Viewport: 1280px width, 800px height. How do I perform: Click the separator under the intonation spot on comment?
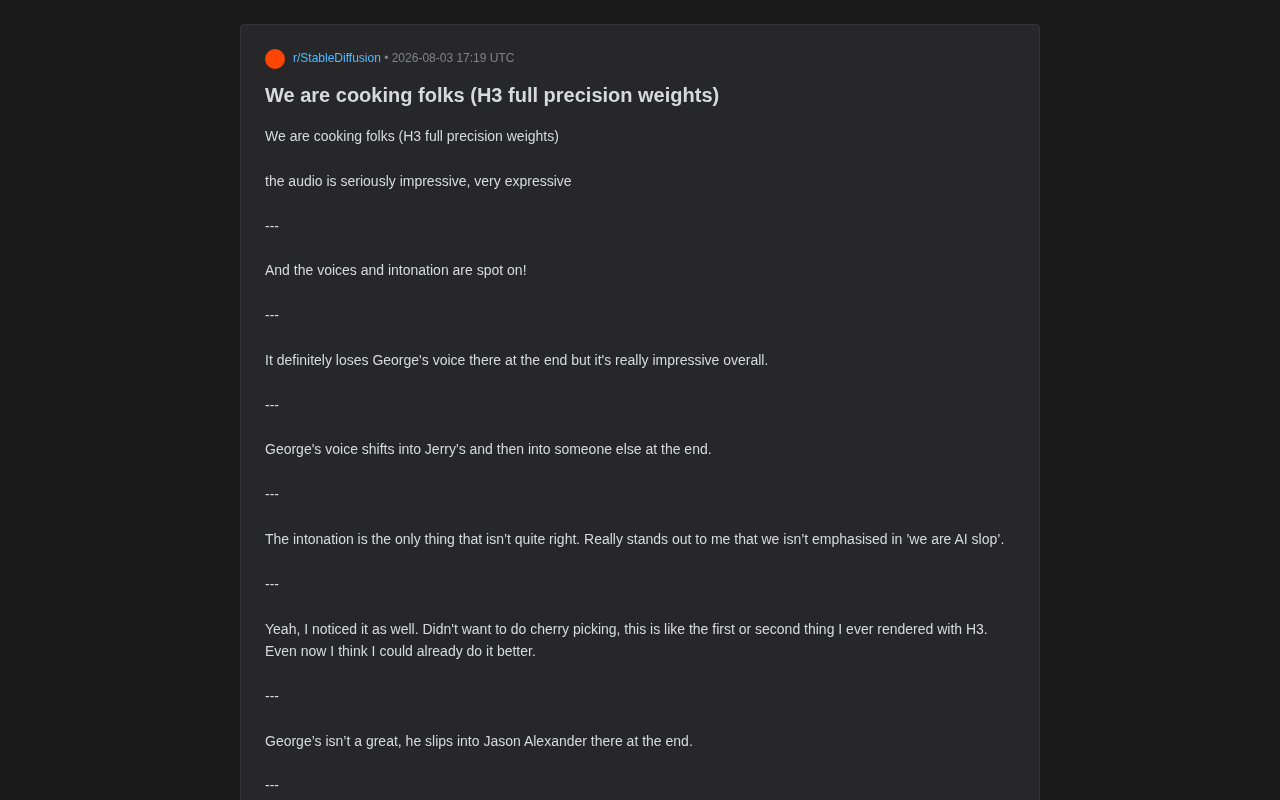272,315
